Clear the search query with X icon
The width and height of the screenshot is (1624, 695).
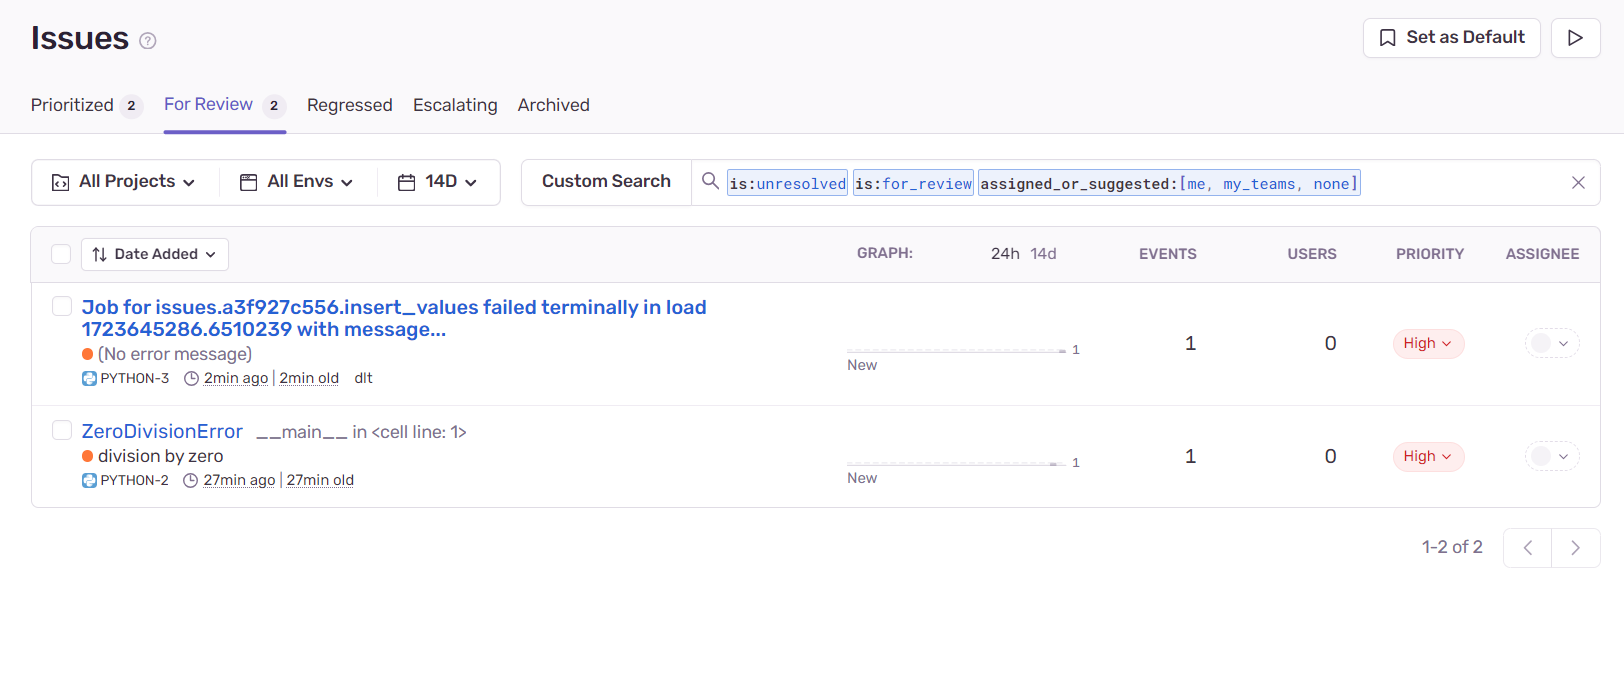point(1578,183)
